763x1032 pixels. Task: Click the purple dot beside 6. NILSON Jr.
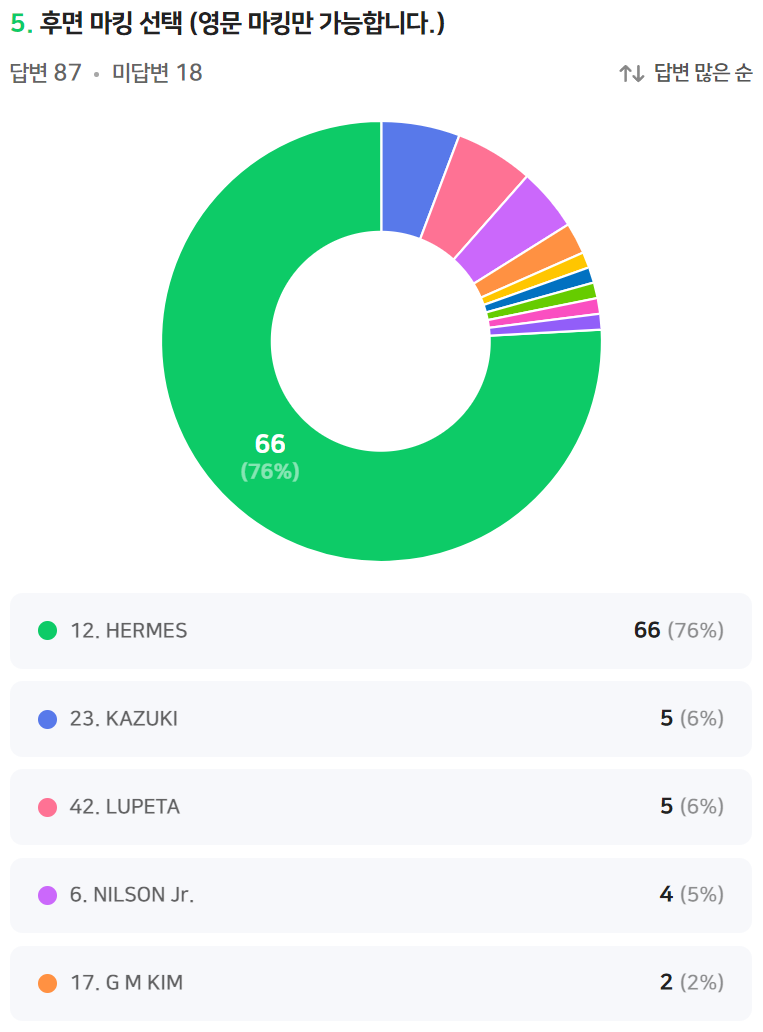47,895
